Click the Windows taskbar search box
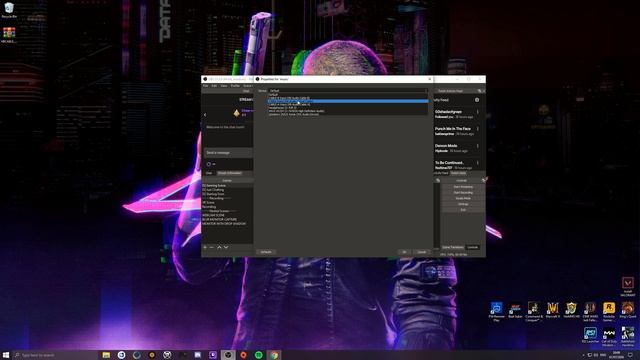This screenshot has height=360, width=640. [55, 355]
